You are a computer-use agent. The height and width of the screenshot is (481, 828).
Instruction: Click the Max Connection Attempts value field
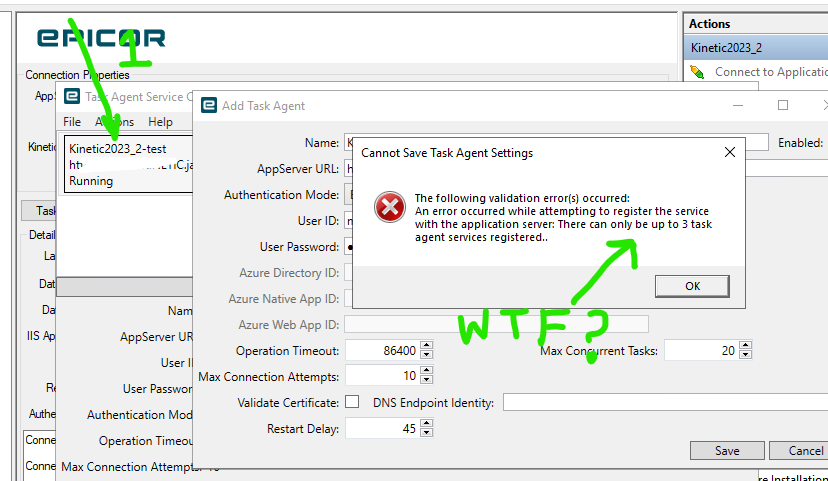click(x=383, y=376)
